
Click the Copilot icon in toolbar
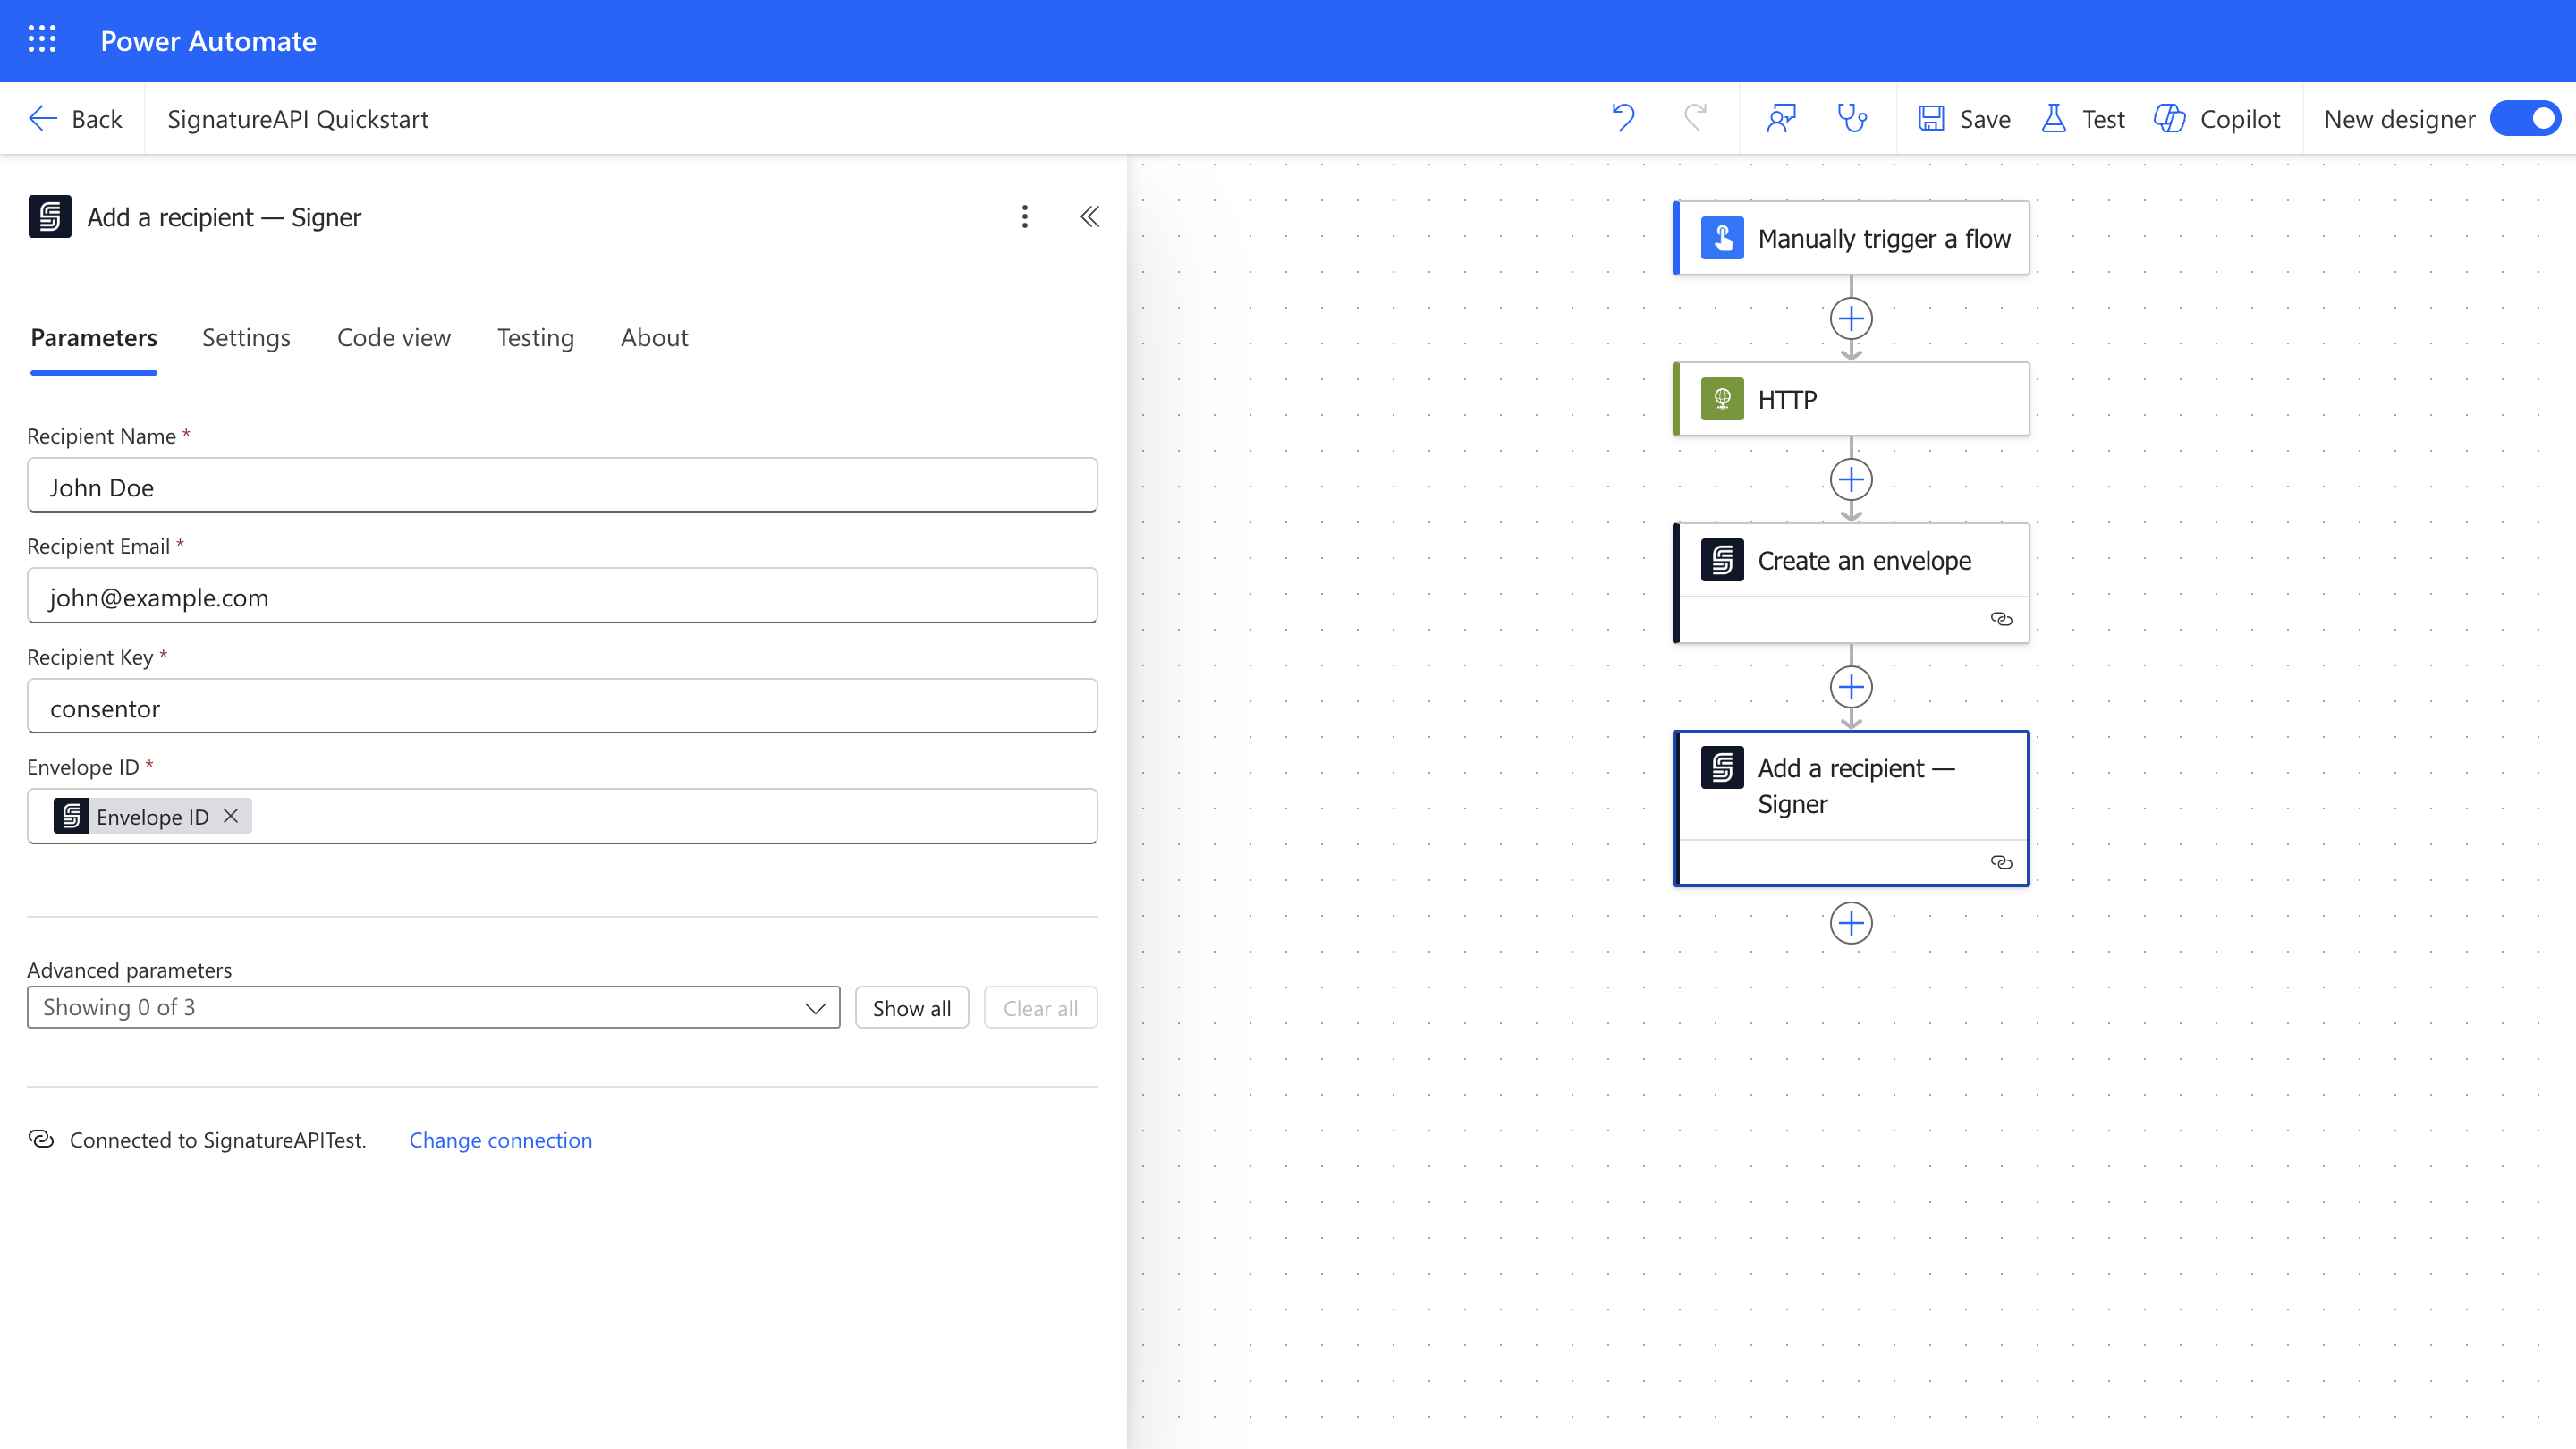pos(2217,119)
